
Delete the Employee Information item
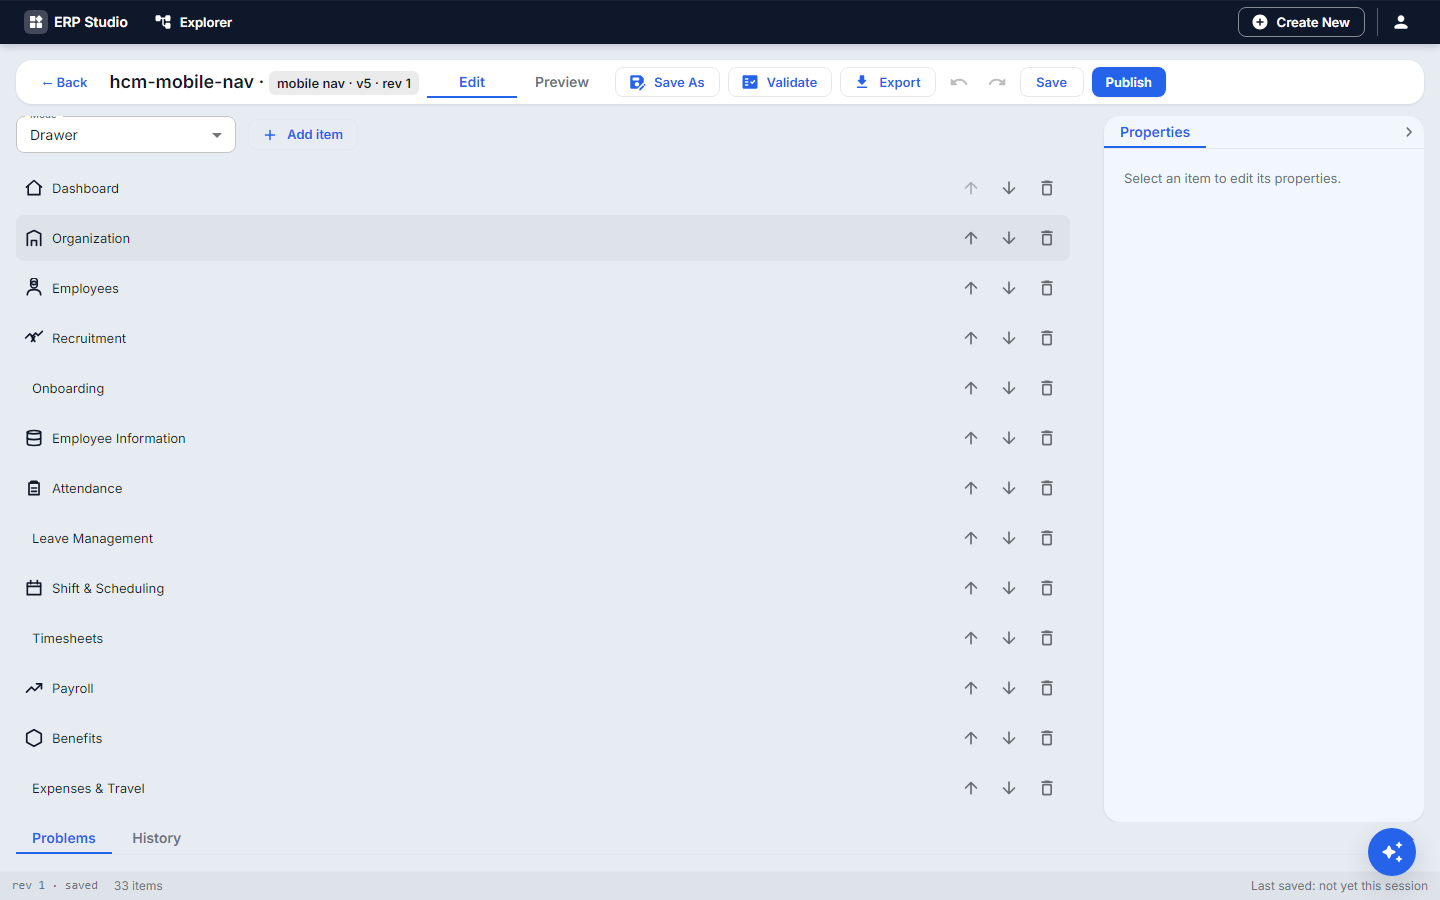1047,438
